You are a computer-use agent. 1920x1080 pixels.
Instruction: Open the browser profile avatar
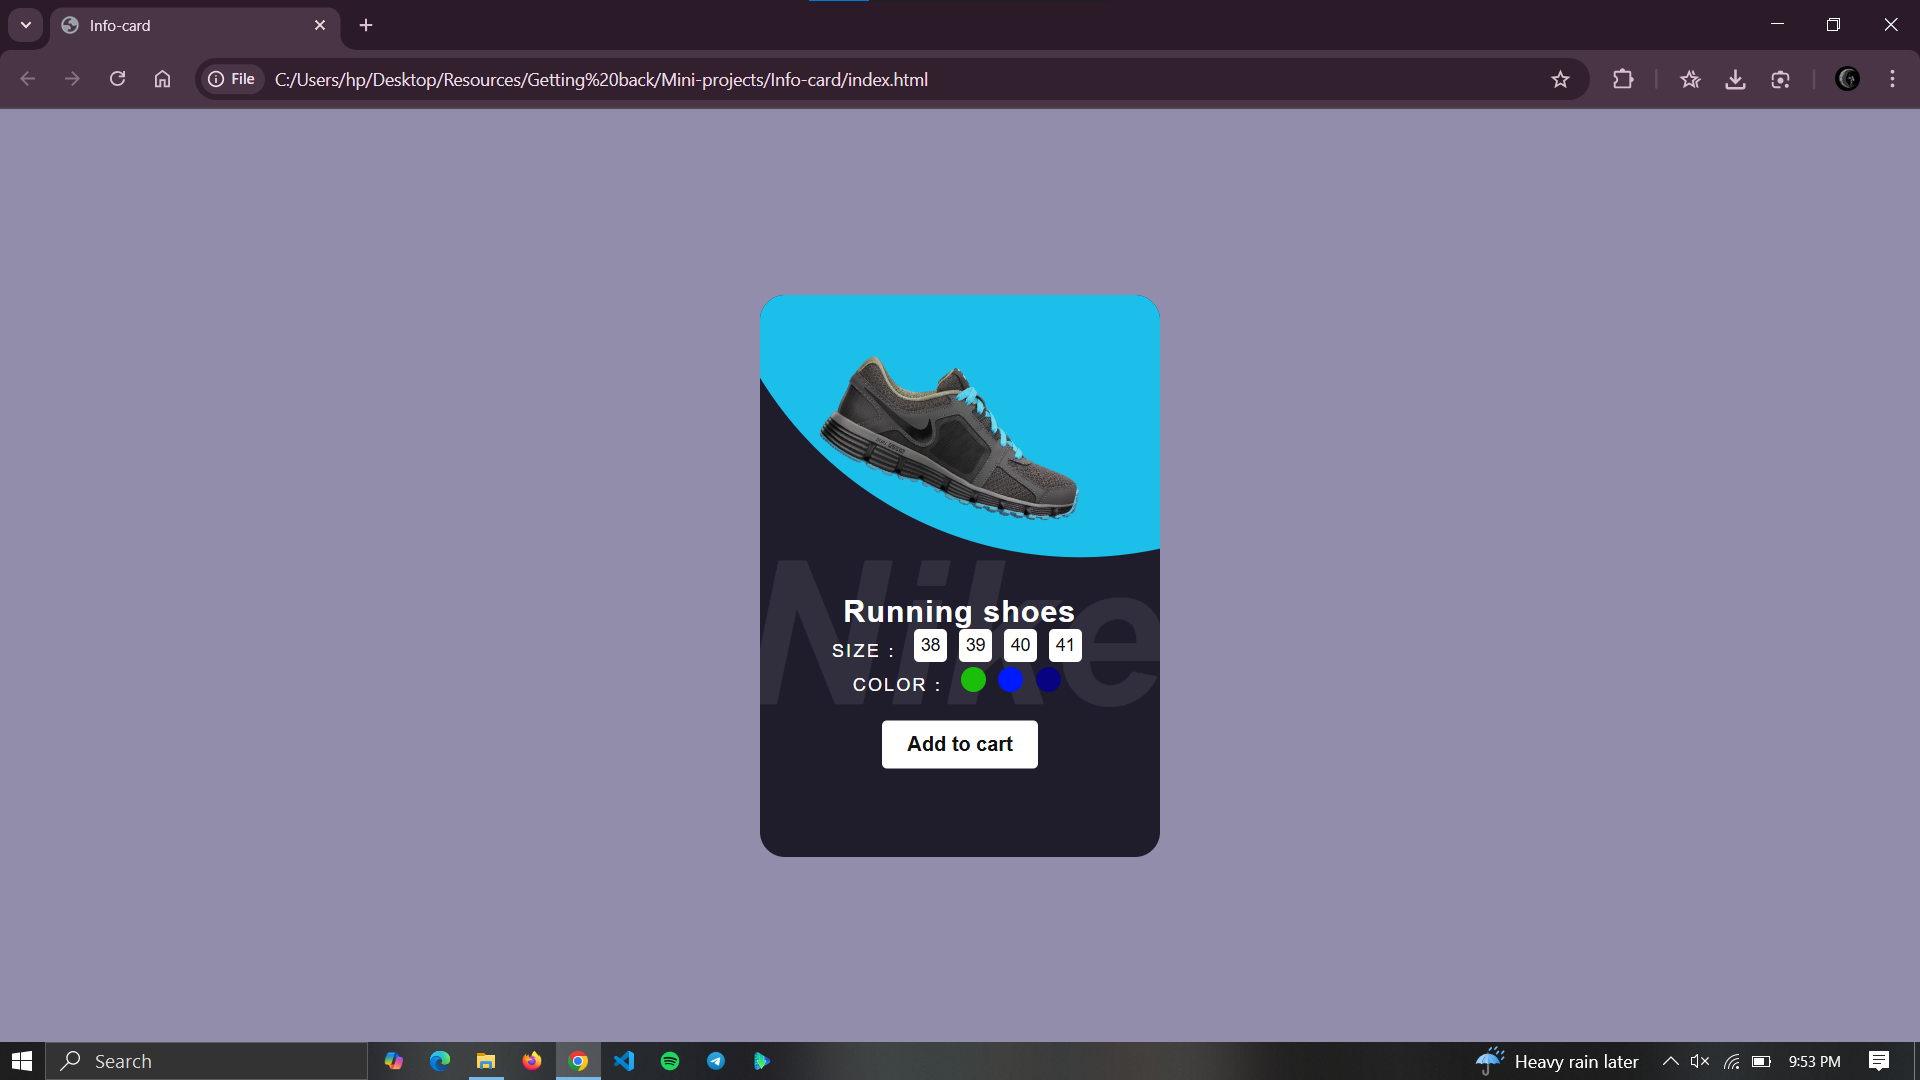click(1847, 79)
